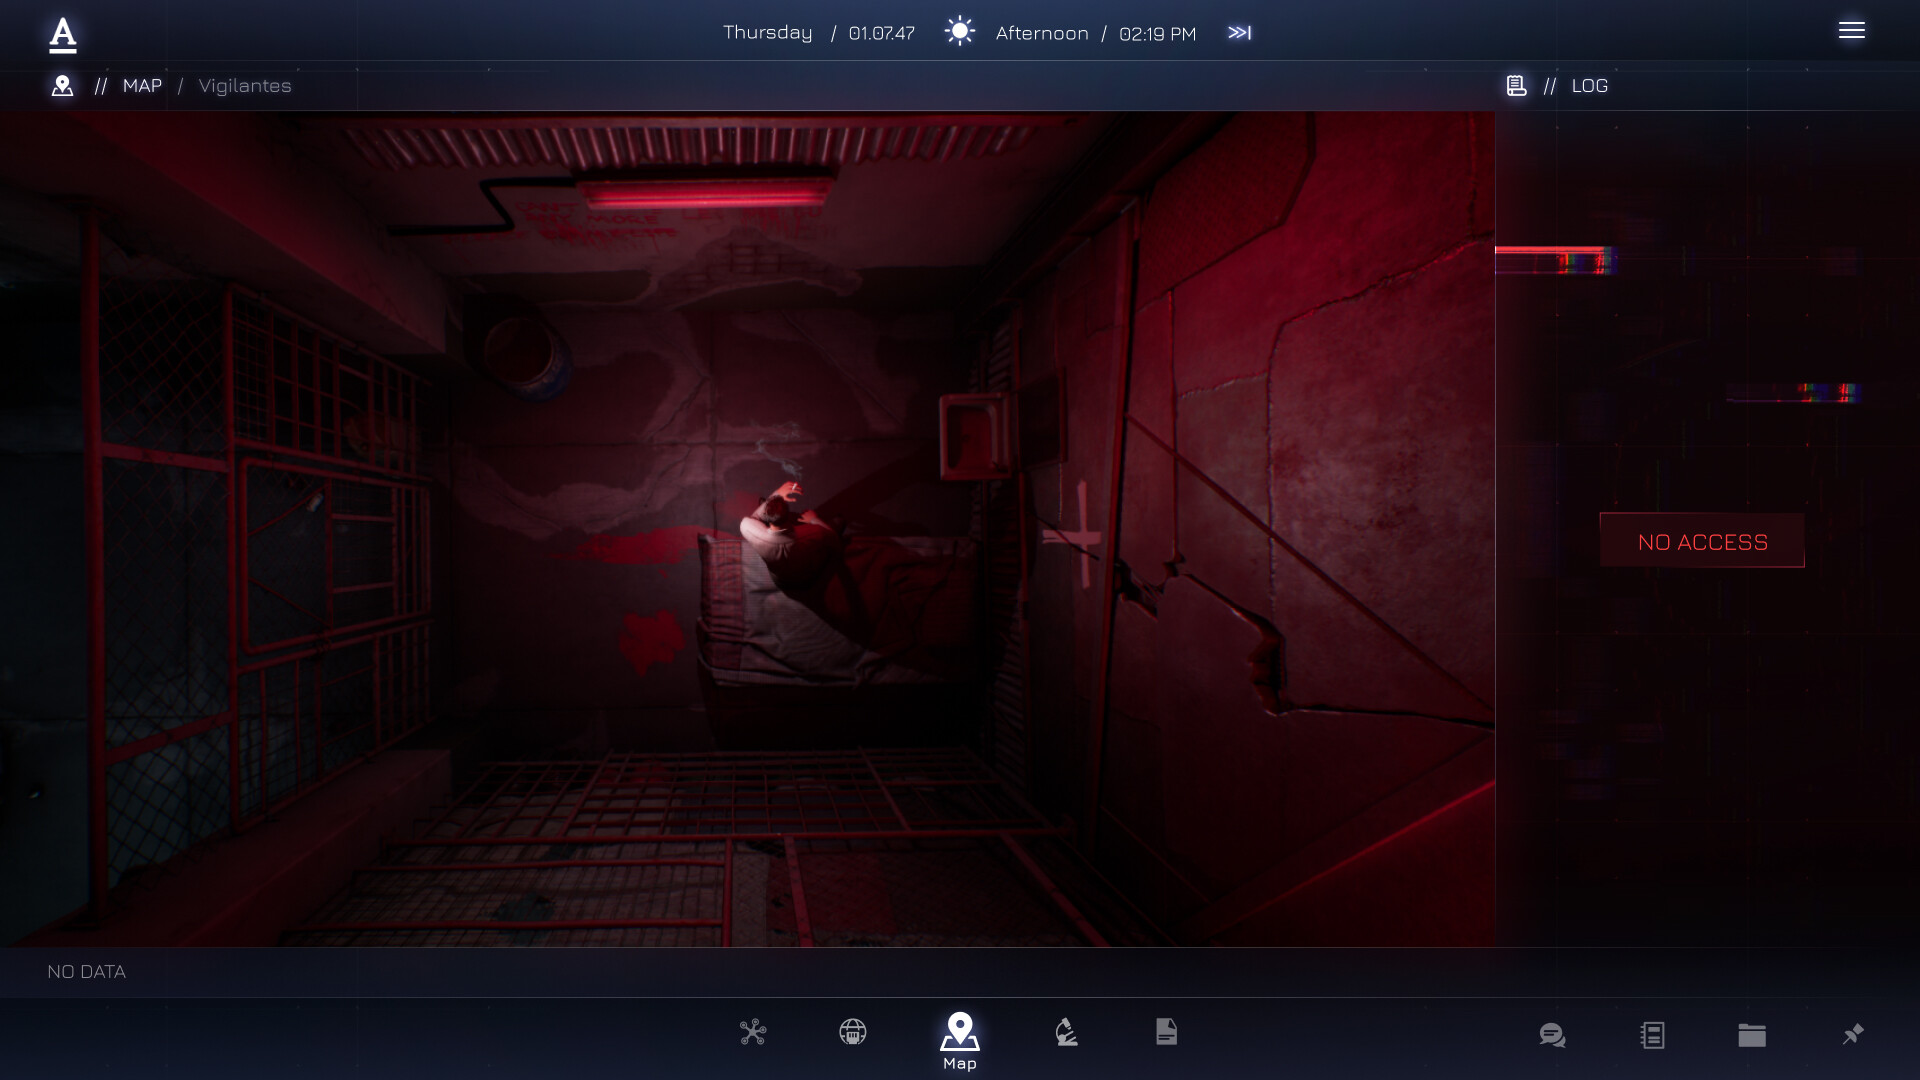Image resolution: width=1920 pixels, height=1080 pixels.
Task: Open the web browser globe icon
Action: click(x=853, y=1032)
